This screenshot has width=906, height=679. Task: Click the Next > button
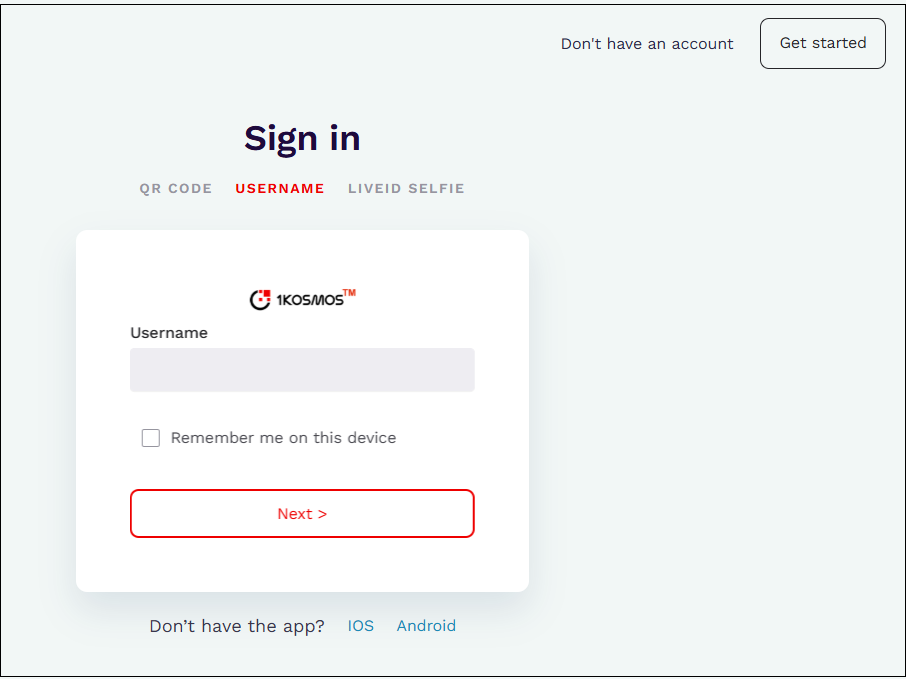(x=302, y=513)
